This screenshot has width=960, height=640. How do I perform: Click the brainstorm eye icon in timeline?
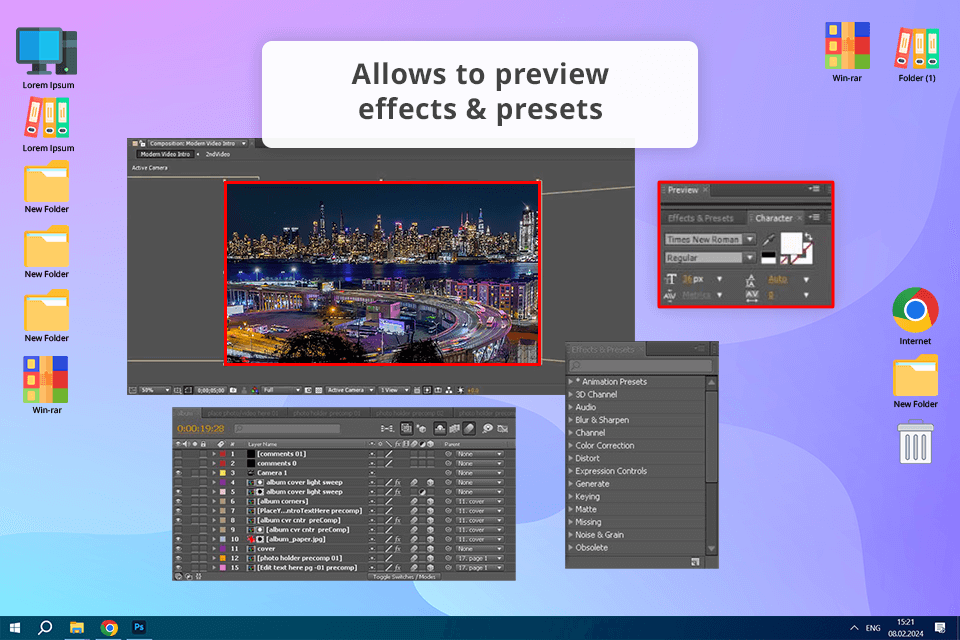[487, 428]
